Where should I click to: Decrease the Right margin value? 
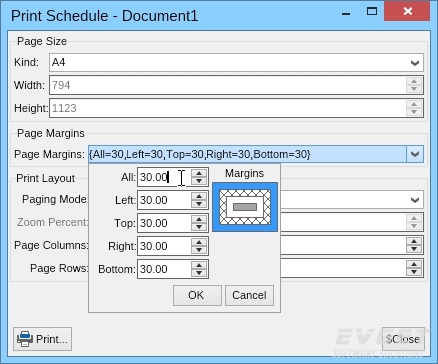point(199,250)
